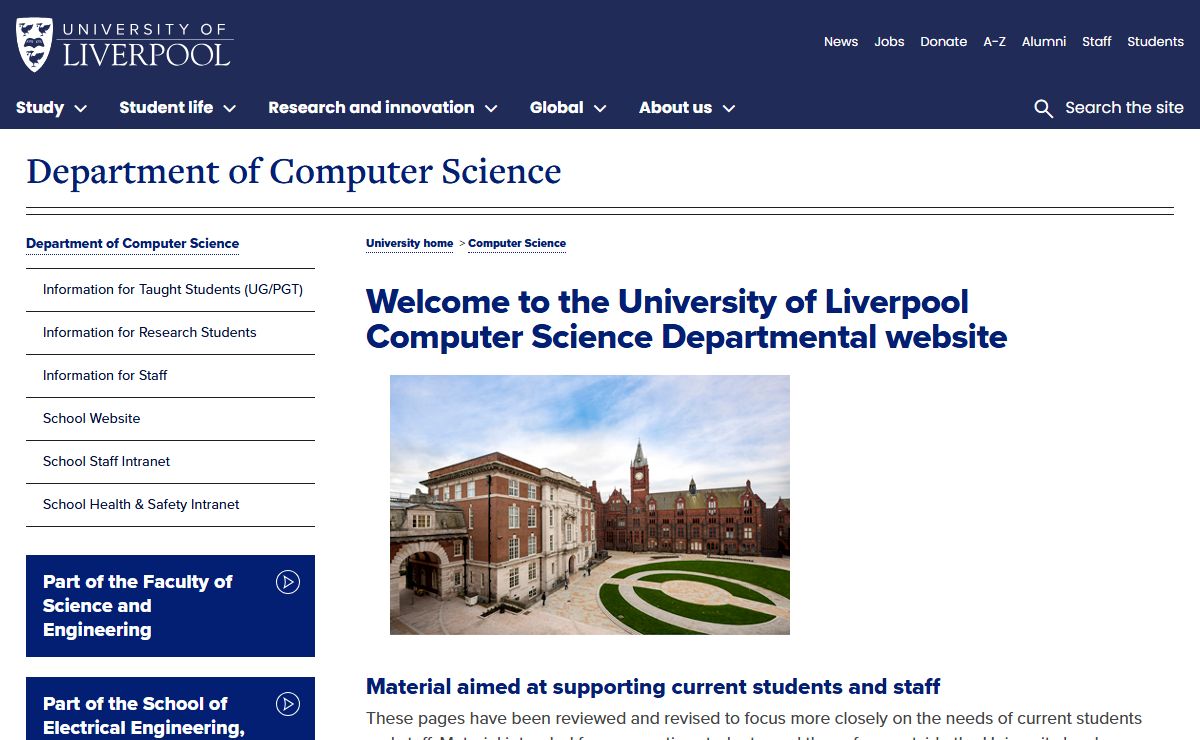Click the Material aimed at supporting current students heading

tap(653, 687)
